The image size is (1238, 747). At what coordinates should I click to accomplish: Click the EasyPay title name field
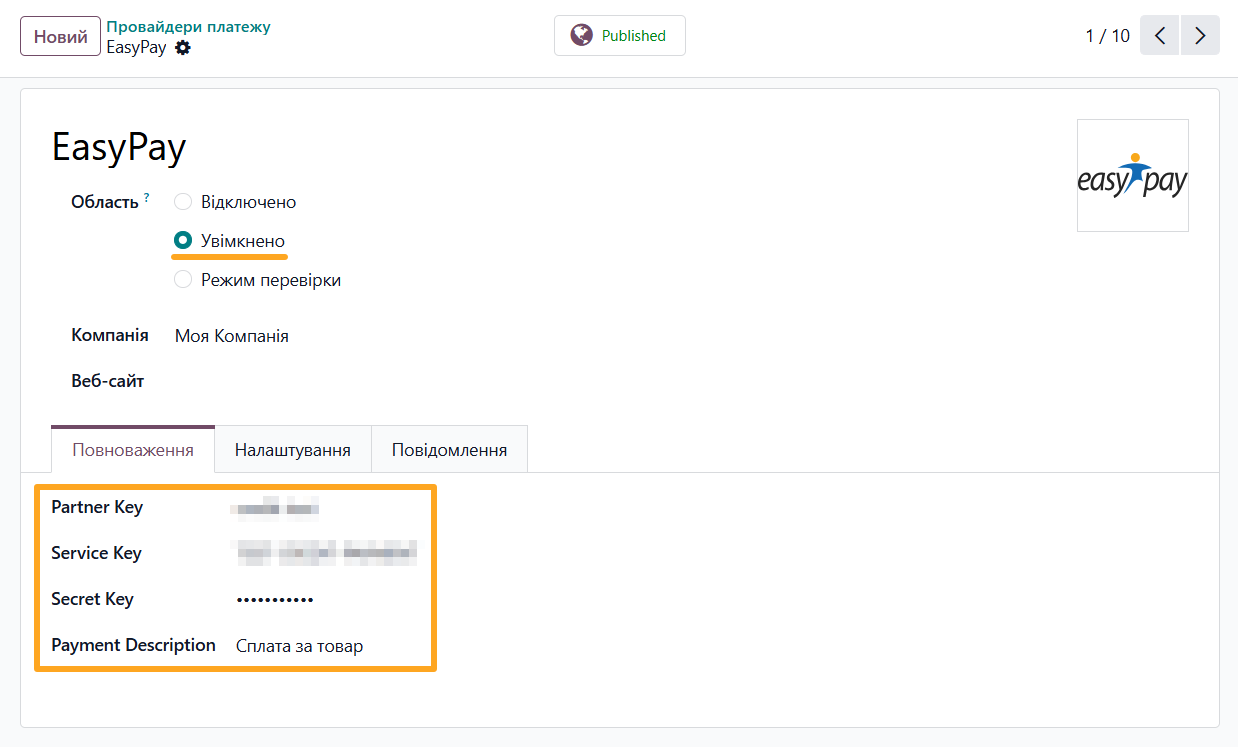coord(119,148)
